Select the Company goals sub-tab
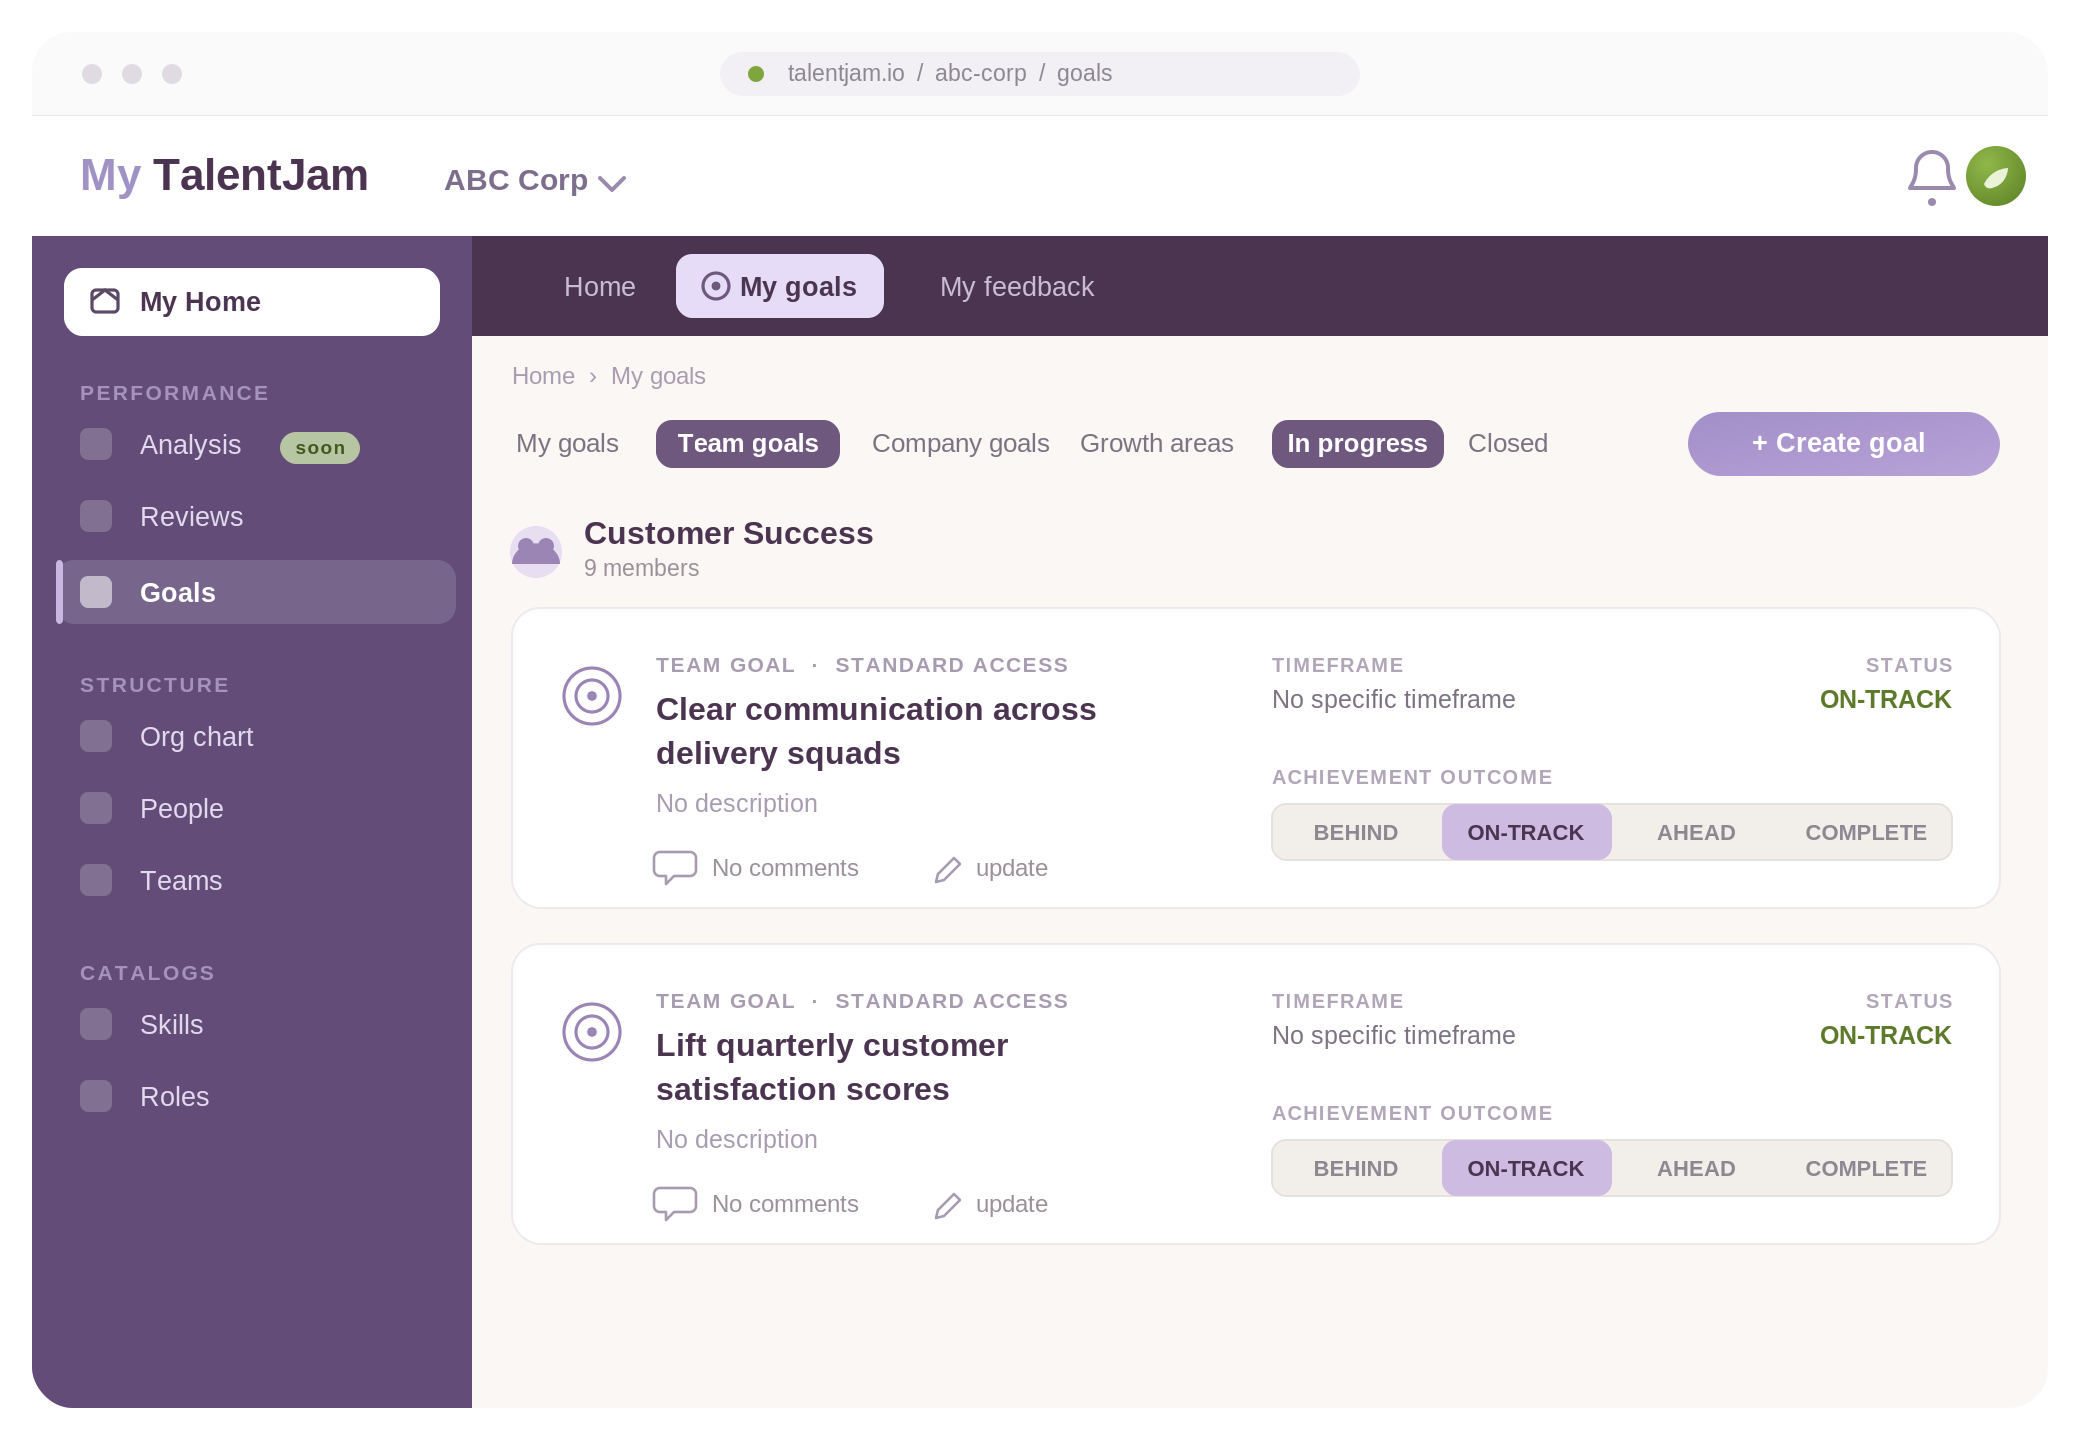The height and width of the screenshot is (1440, 2080). coord(961,444)
